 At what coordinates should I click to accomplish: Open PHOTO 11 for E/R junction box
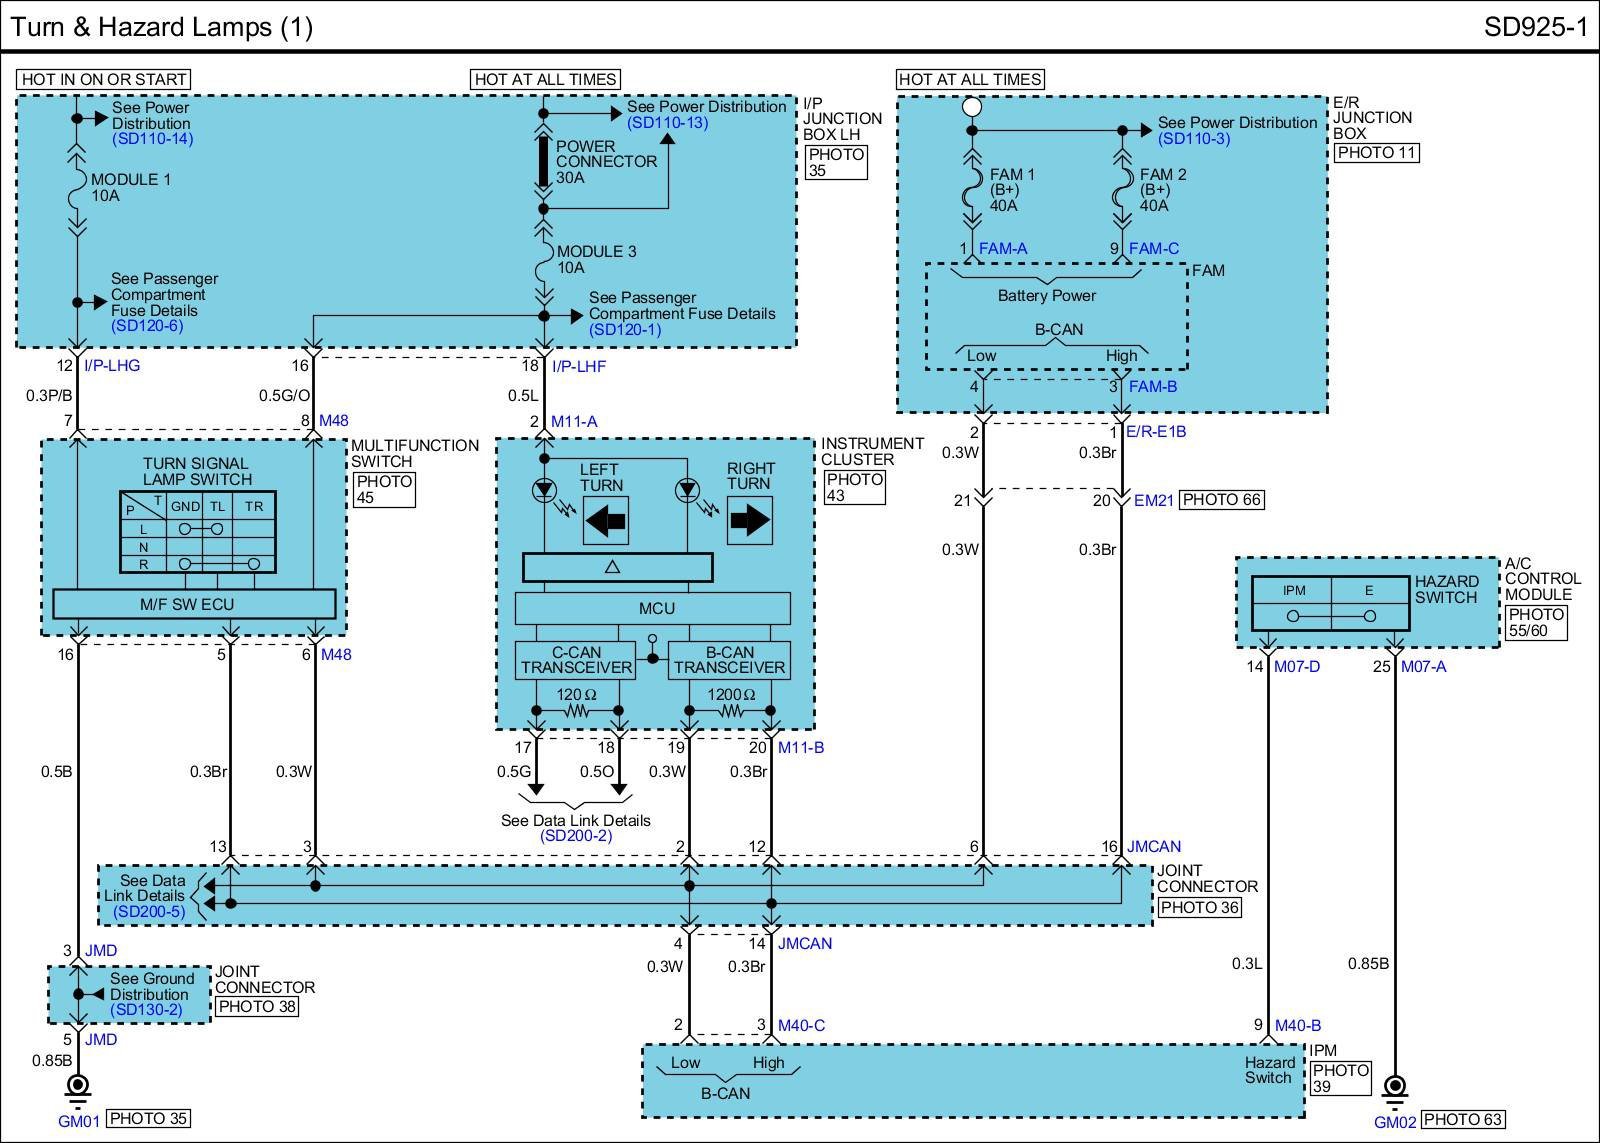point(1376,152)
